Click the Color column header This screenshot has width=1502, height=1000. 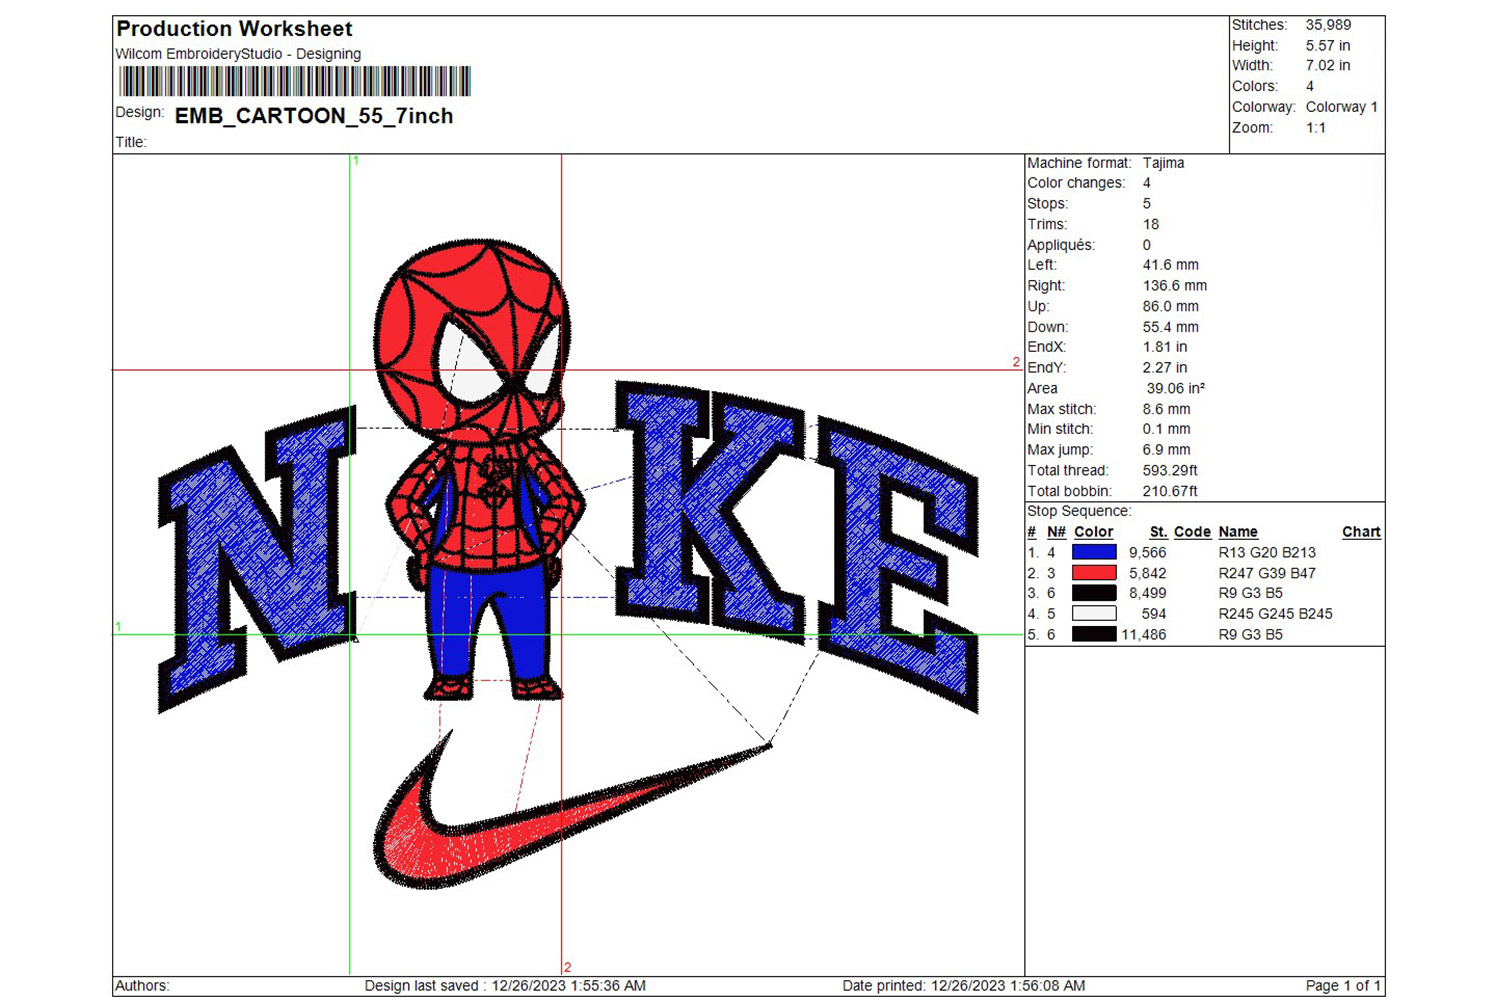1093,532
